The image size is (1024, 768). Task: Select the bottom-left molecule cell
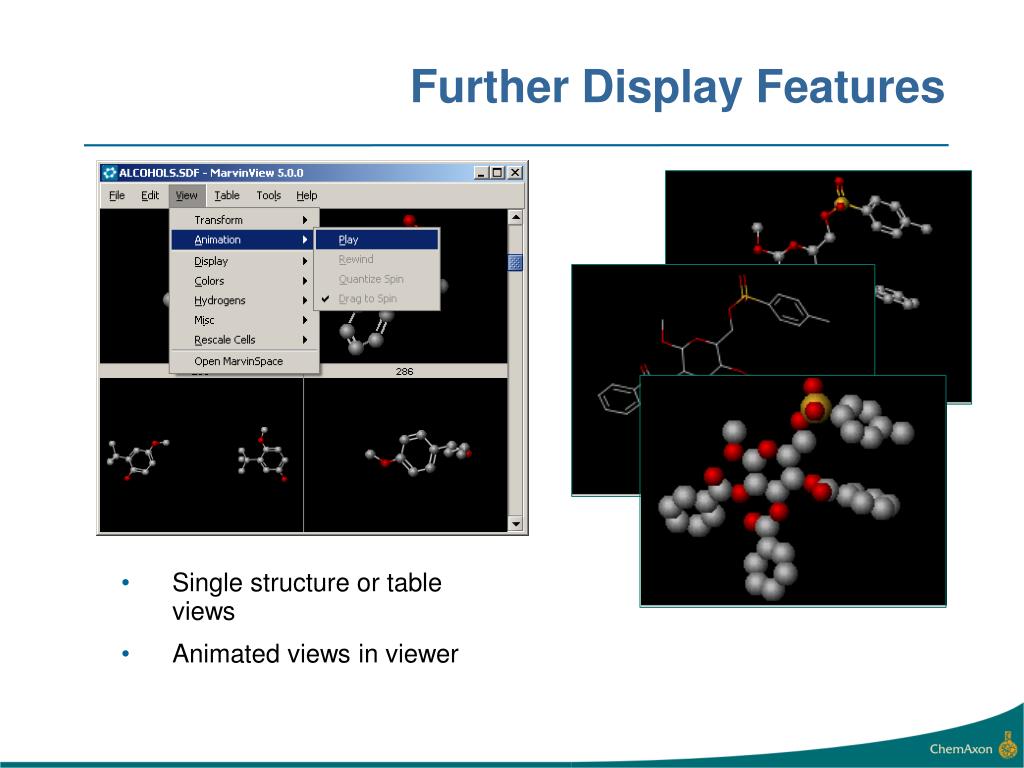tap(201, 455)
